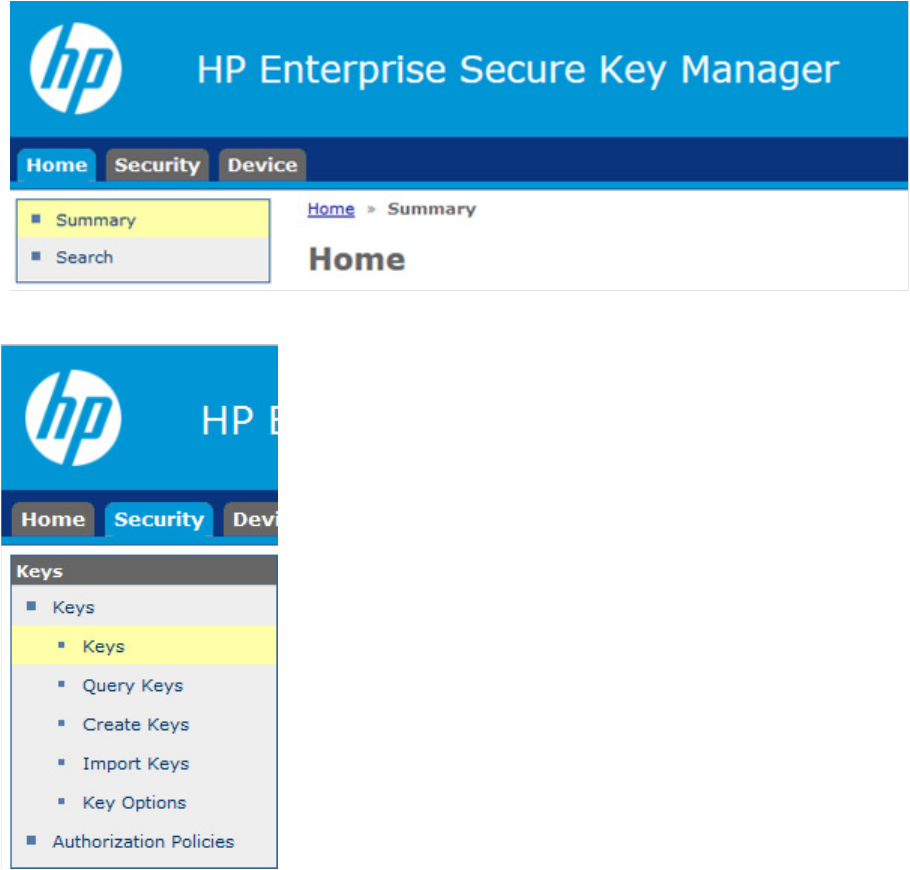Click the bullet icon beside Create Keys
This screenshot has height=870, width=910.
tap(62, 723)
